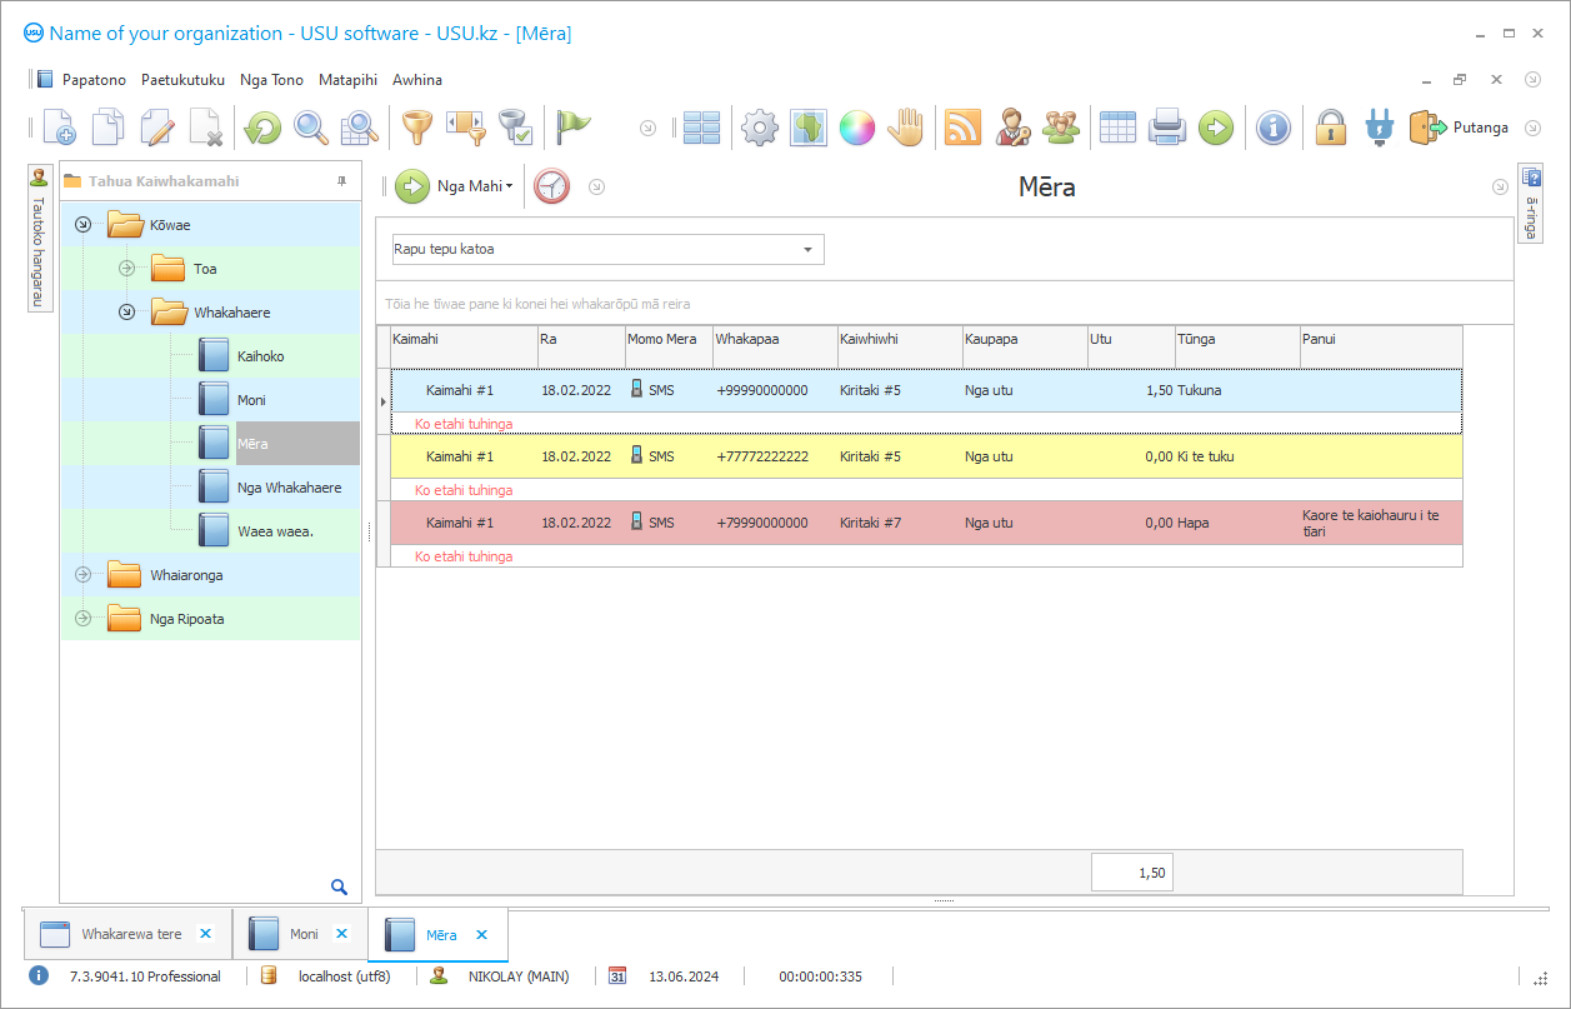Click the map icon in toolbar
The image size is (1571, 1009).
[808, 128]
